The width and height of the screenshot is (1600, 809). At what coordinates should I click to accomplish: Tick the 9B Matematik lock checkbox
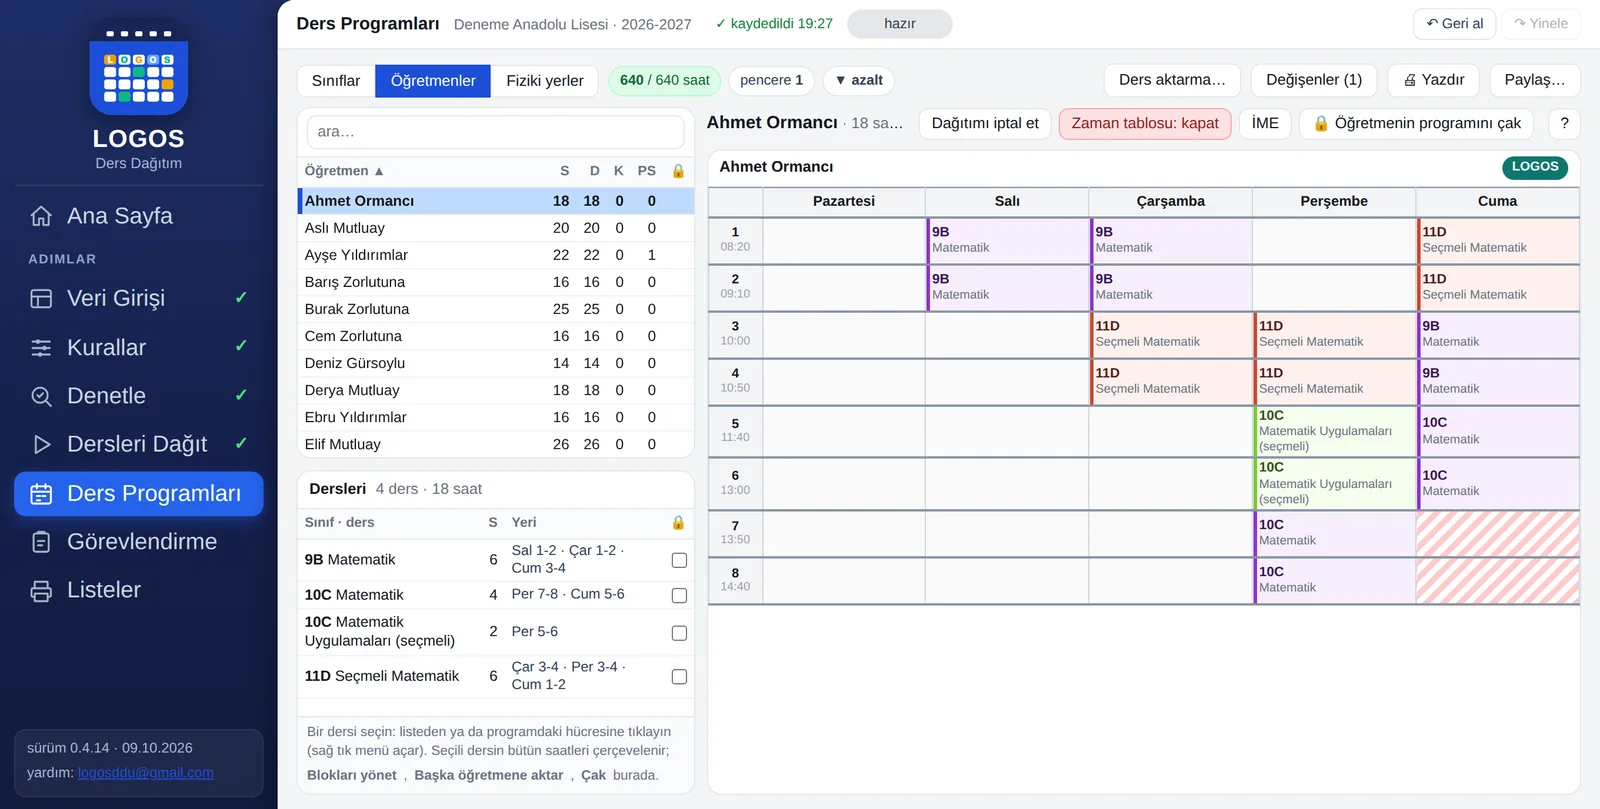click(679, 560)
